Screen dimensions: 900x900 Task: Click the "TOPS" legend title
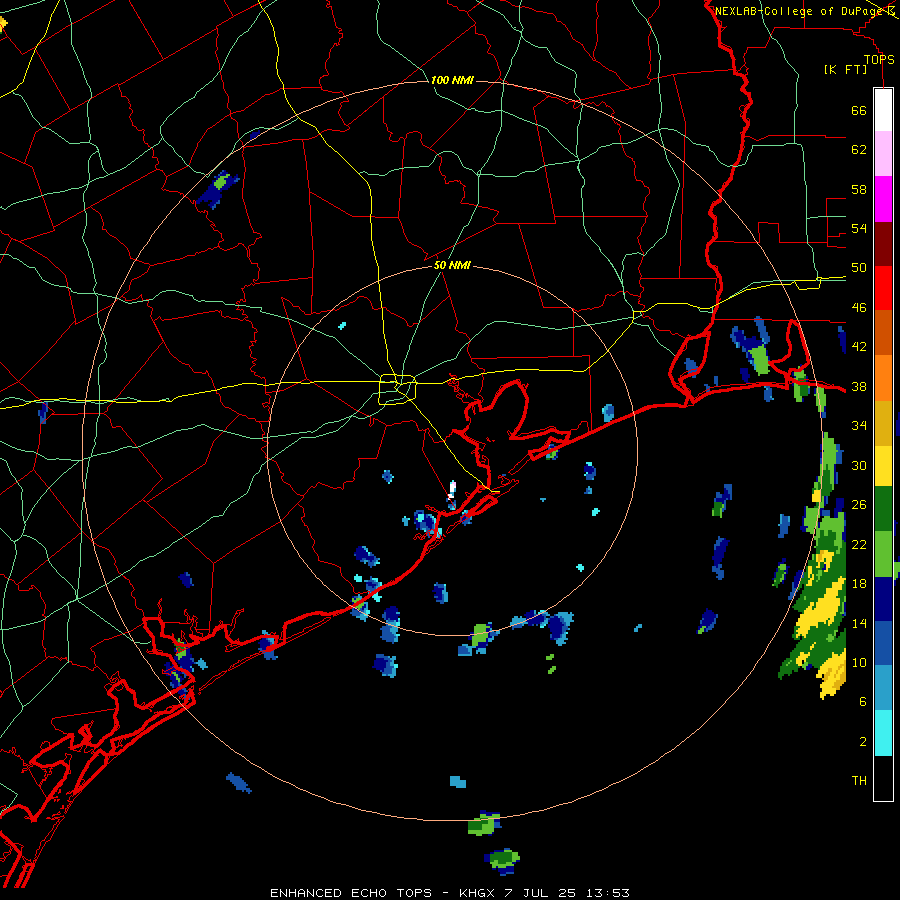tap(879, 60)
